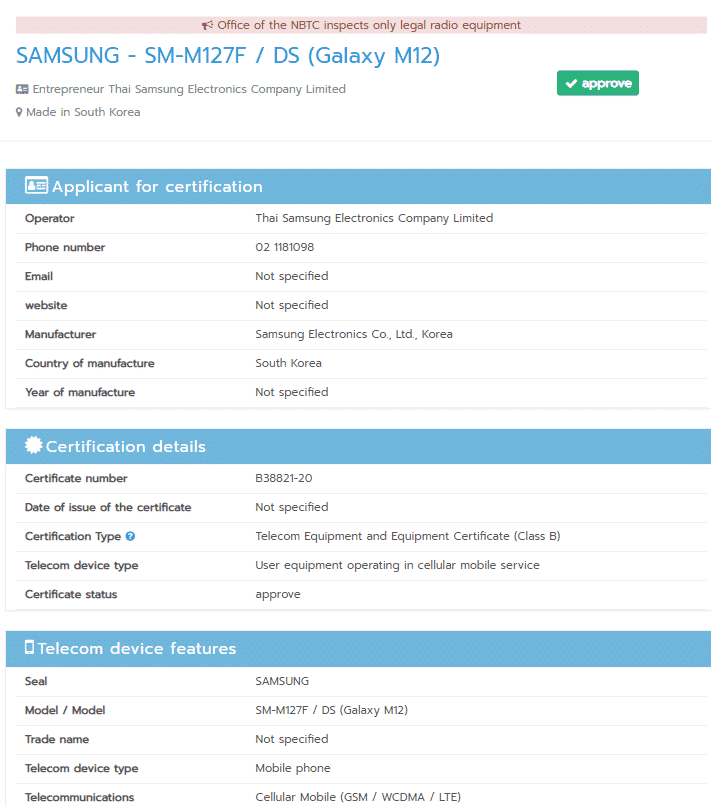Click the certificate number B38821-20

284,479
